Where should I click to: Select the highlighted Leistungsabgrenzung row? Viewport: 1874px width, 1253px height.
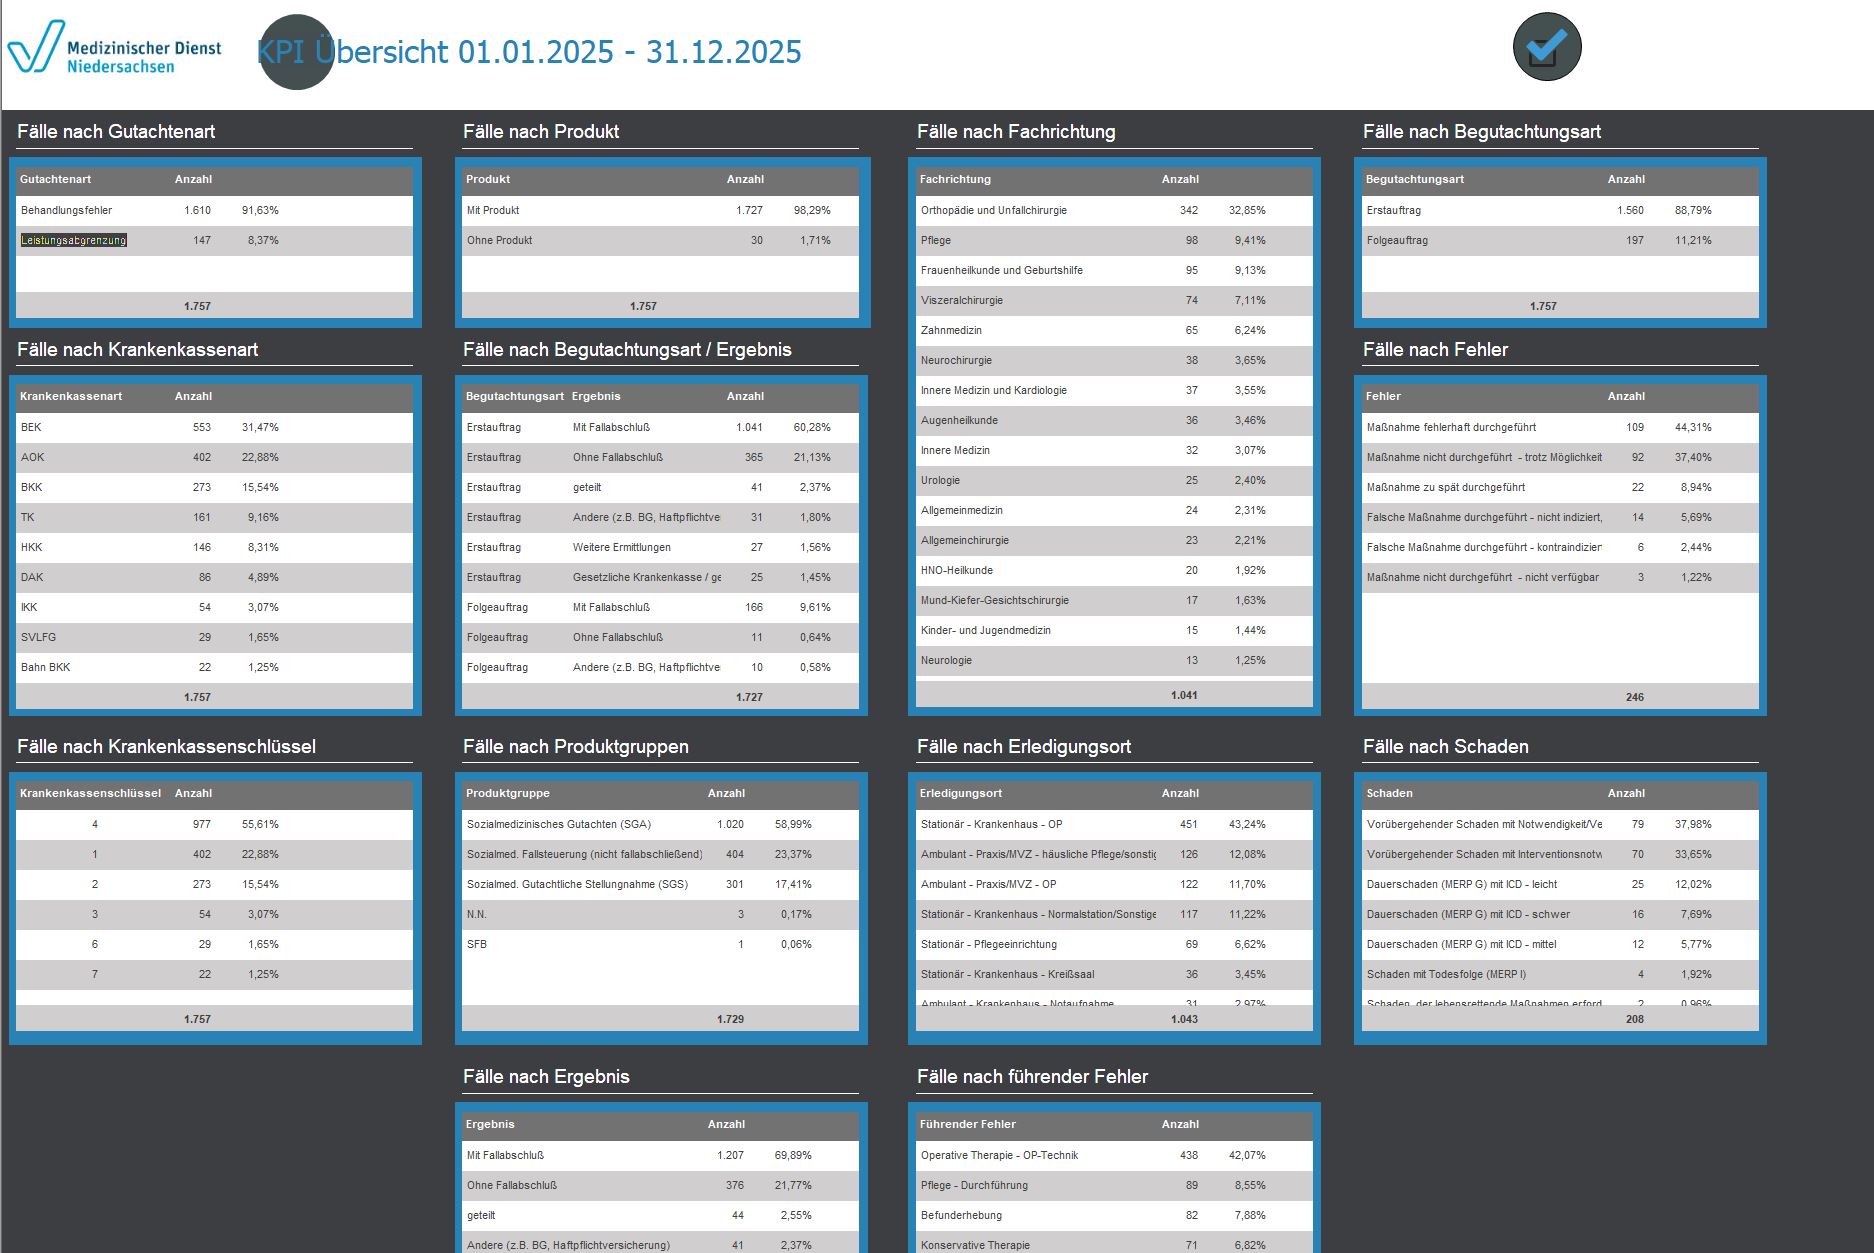tap(74, 240)
